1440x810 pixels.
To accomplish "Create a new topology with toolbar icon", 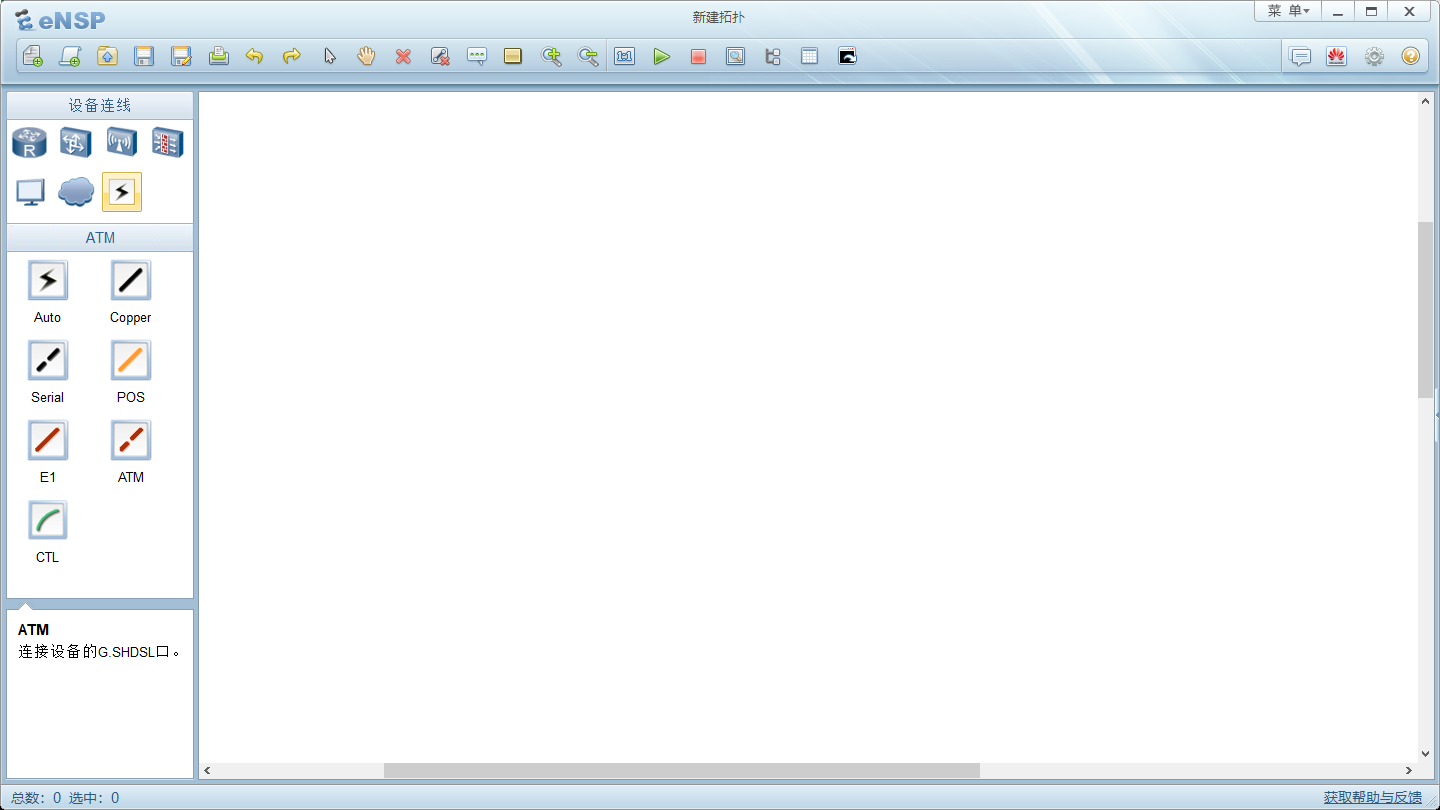I will (33, 56).
